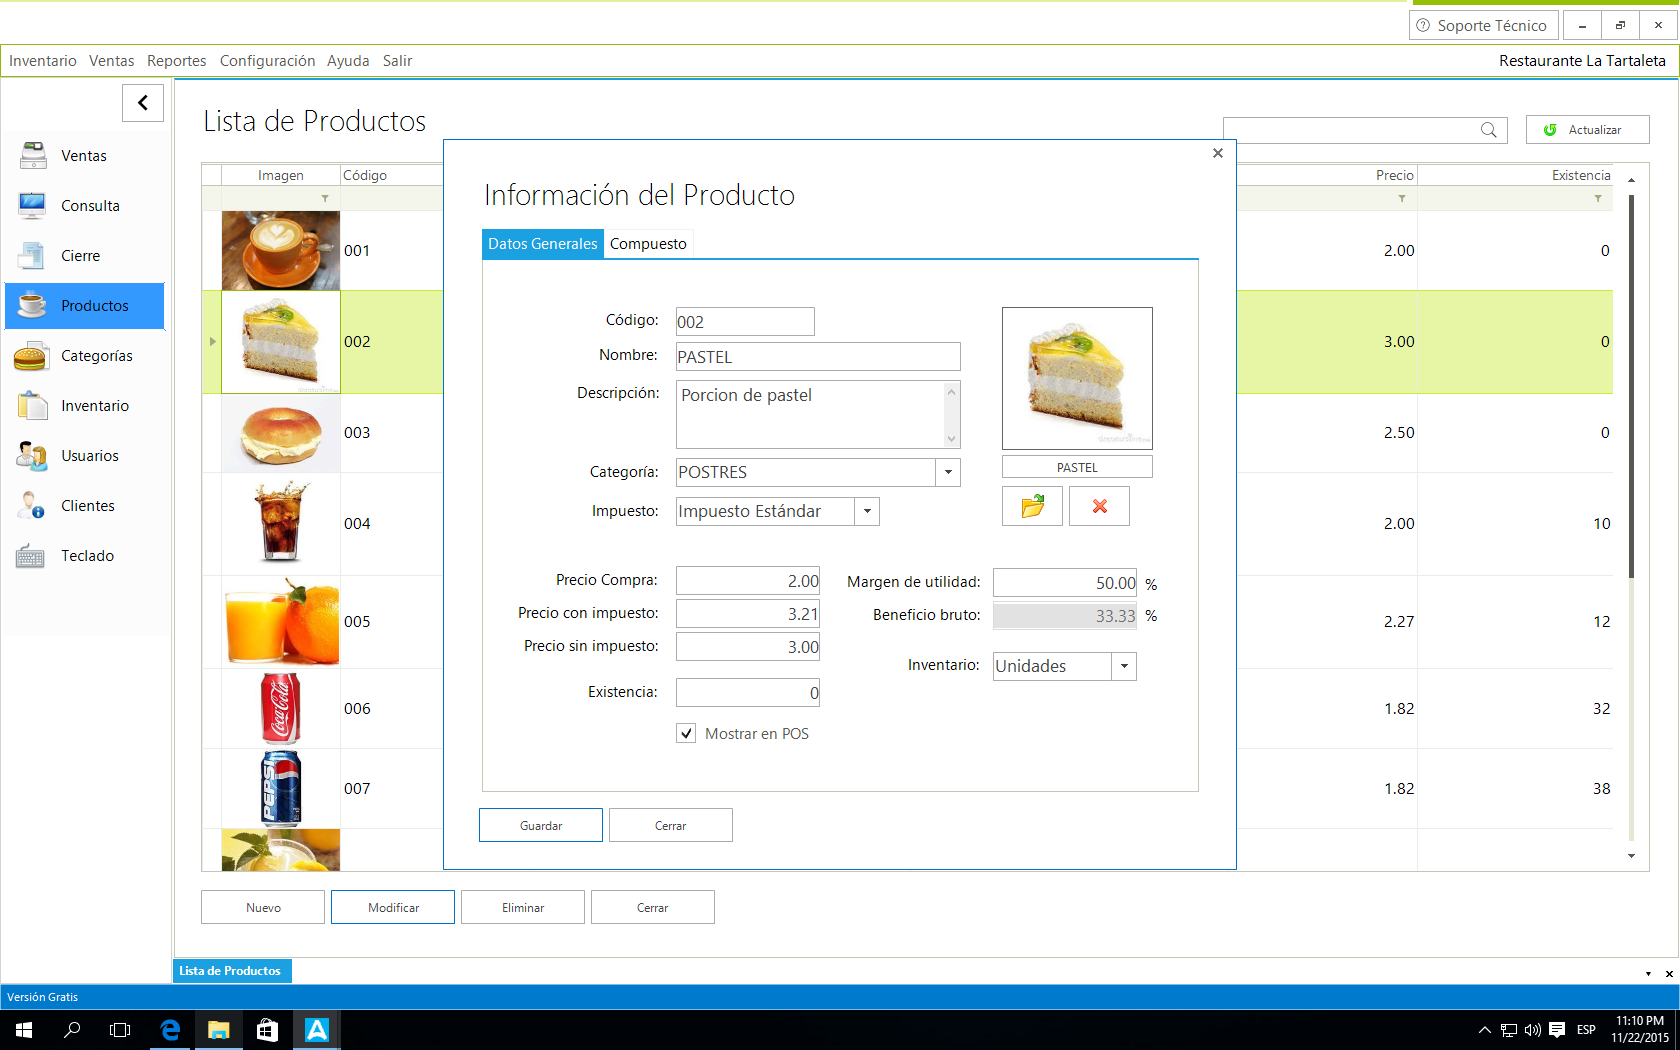Close the Información del Producto dialog

[1218, 153]
